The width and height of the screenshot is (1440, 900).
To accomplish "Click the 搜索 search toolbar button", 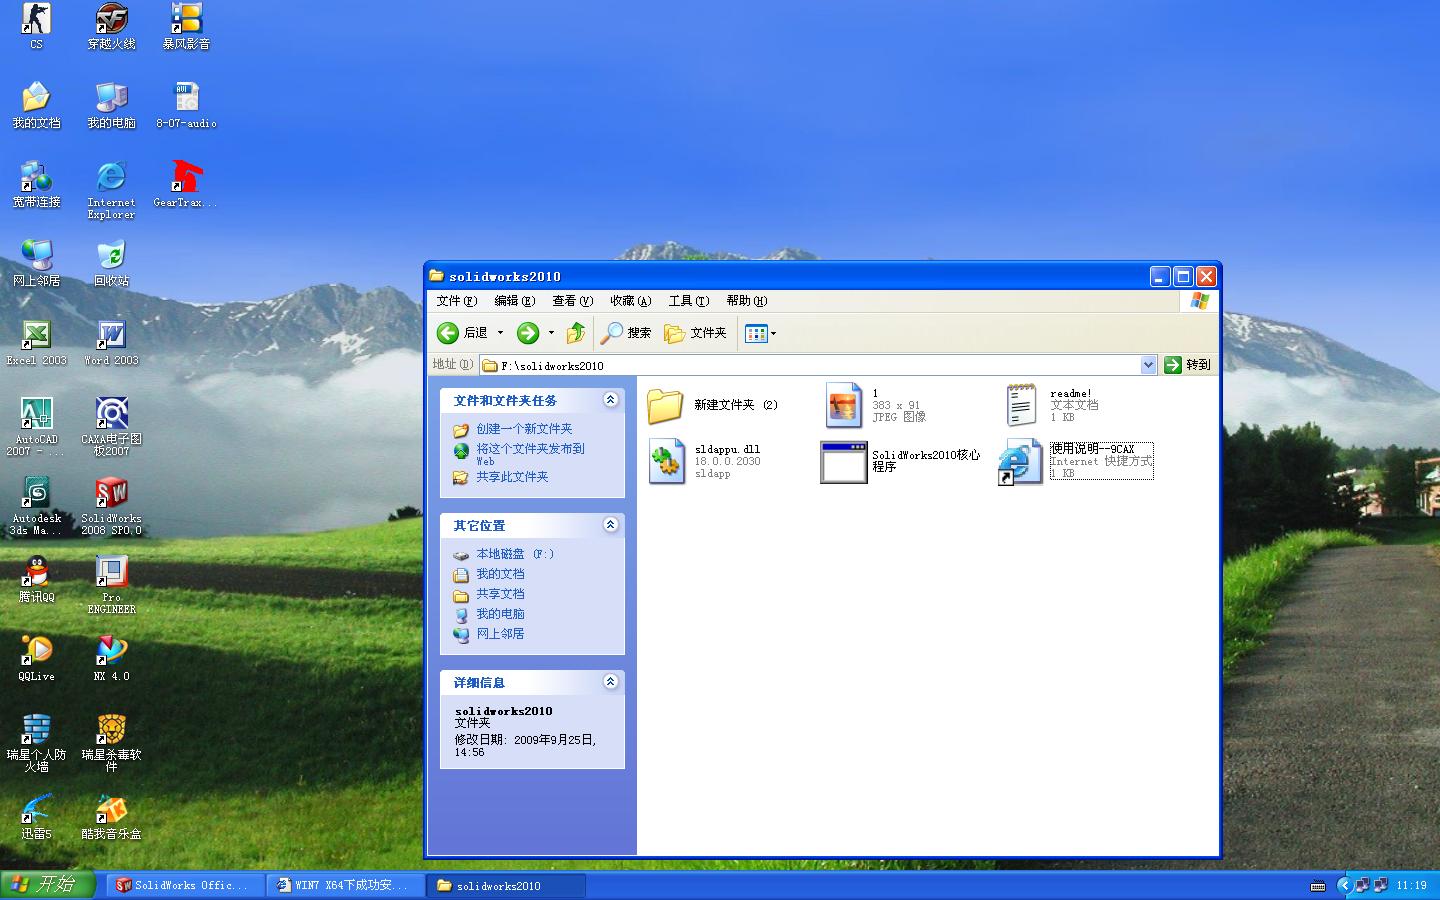I will pyautogui.click(x=626, y=333).
